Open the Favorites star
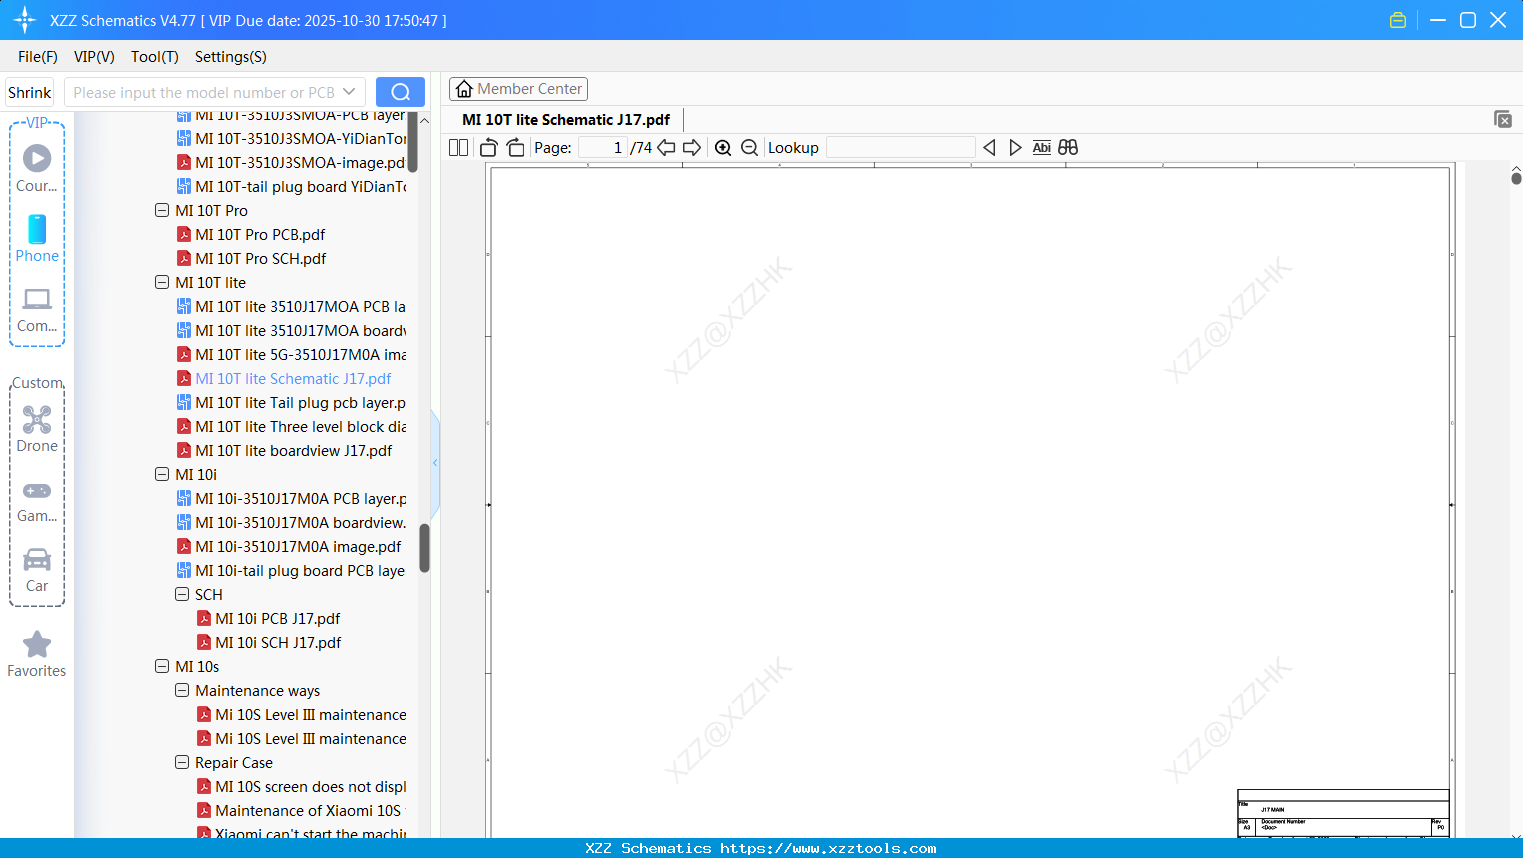Image resolution: width=1523 pixels, height=858 pixels. (37, 654)
